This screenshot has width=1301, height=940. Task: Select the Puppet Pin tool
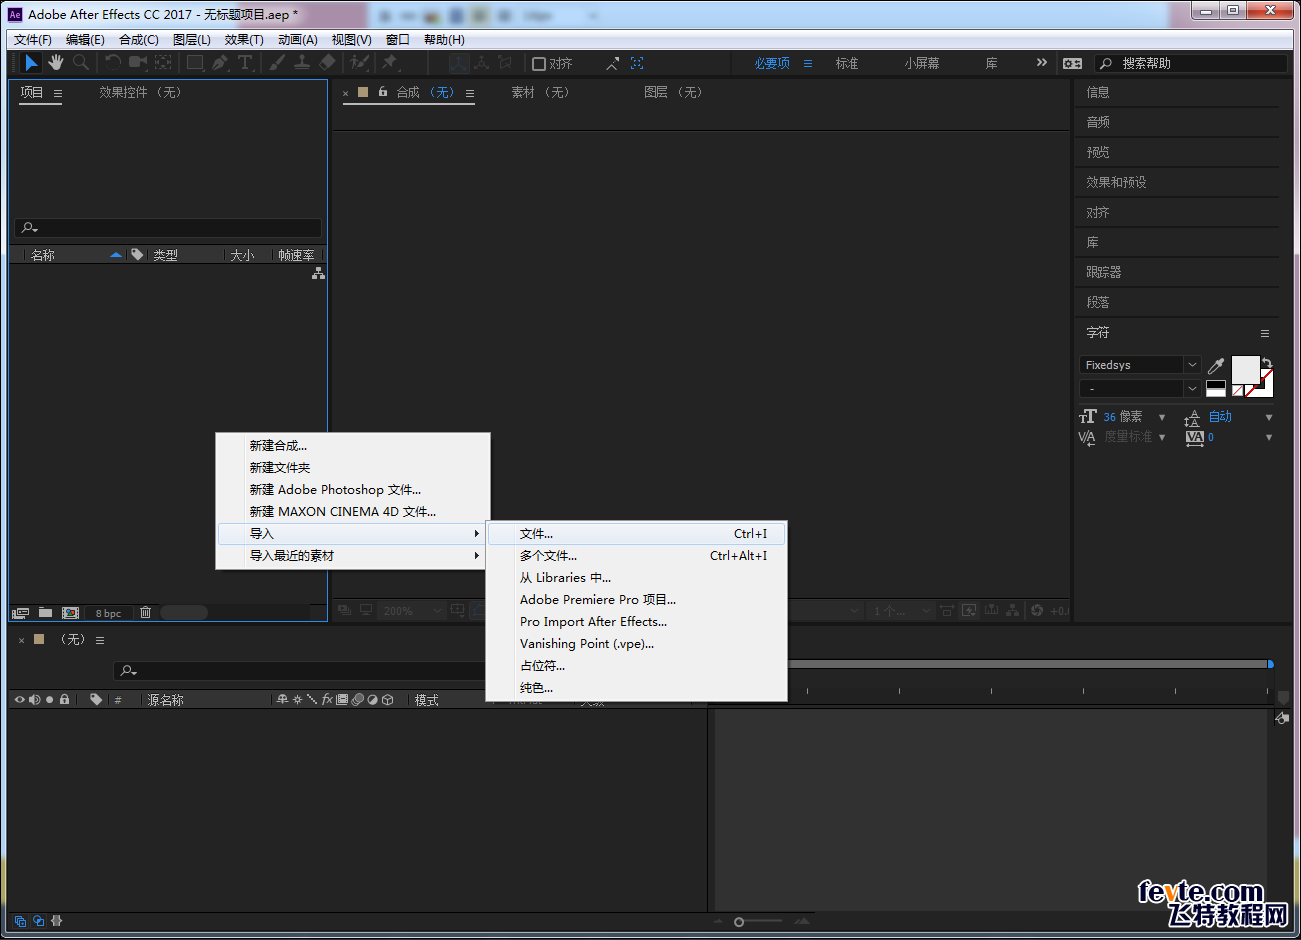[390, 63]
